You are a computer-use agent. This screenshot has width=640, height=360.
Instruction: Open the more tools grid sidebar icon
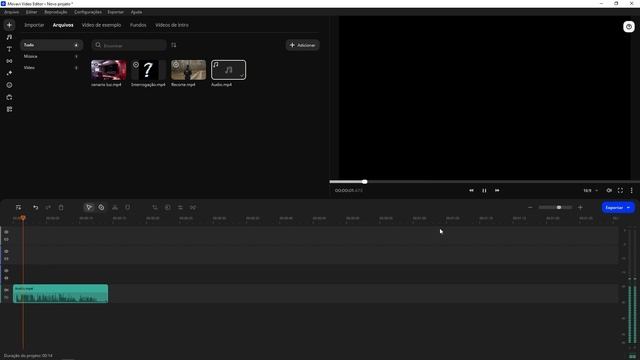click(9, 109)
